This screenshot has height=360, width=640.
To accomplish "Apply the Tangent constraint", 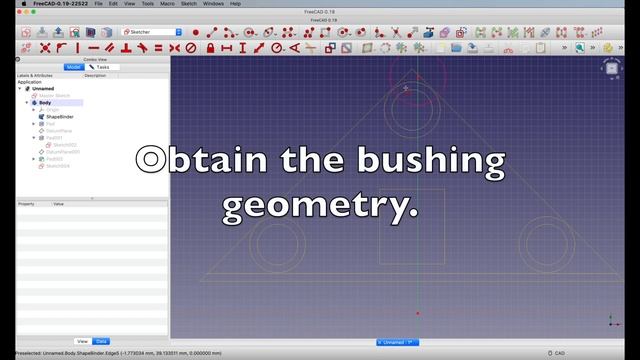I will [x=142, y=48].
